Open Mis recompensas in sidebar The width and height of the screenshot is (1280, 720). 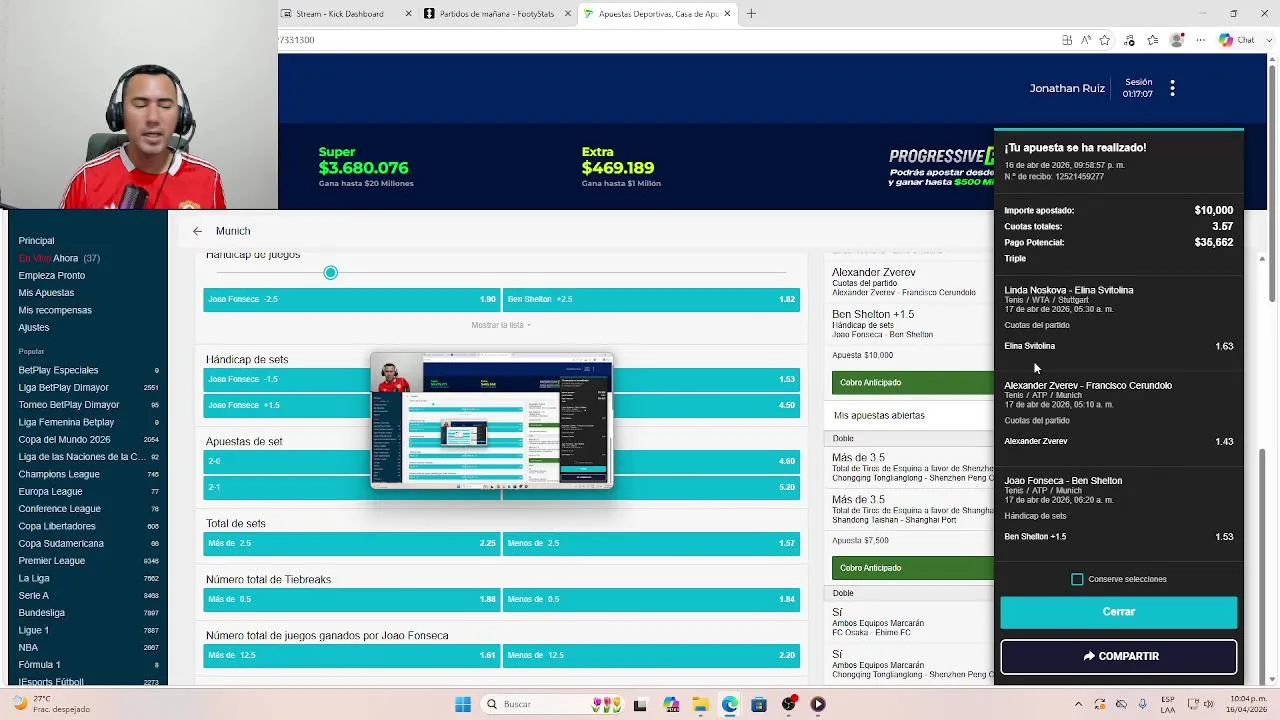(x=55, y=310)
